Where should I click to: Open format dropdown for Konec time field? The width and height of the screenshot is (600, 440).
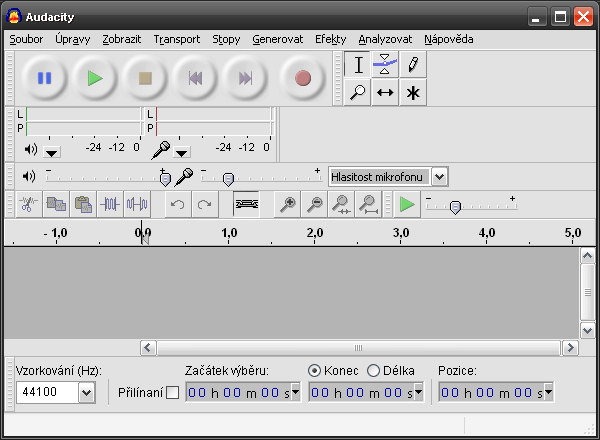[x=418, y=392]
